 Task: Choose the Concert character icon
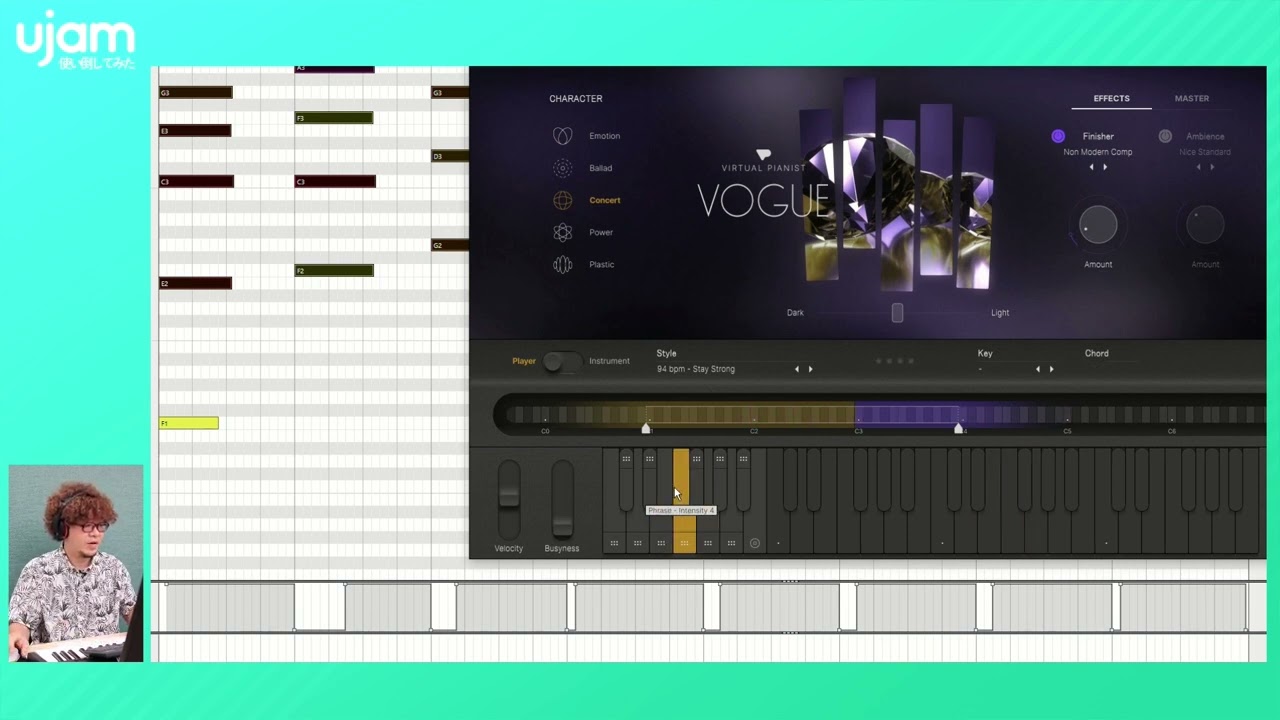(x=563, y=200)
